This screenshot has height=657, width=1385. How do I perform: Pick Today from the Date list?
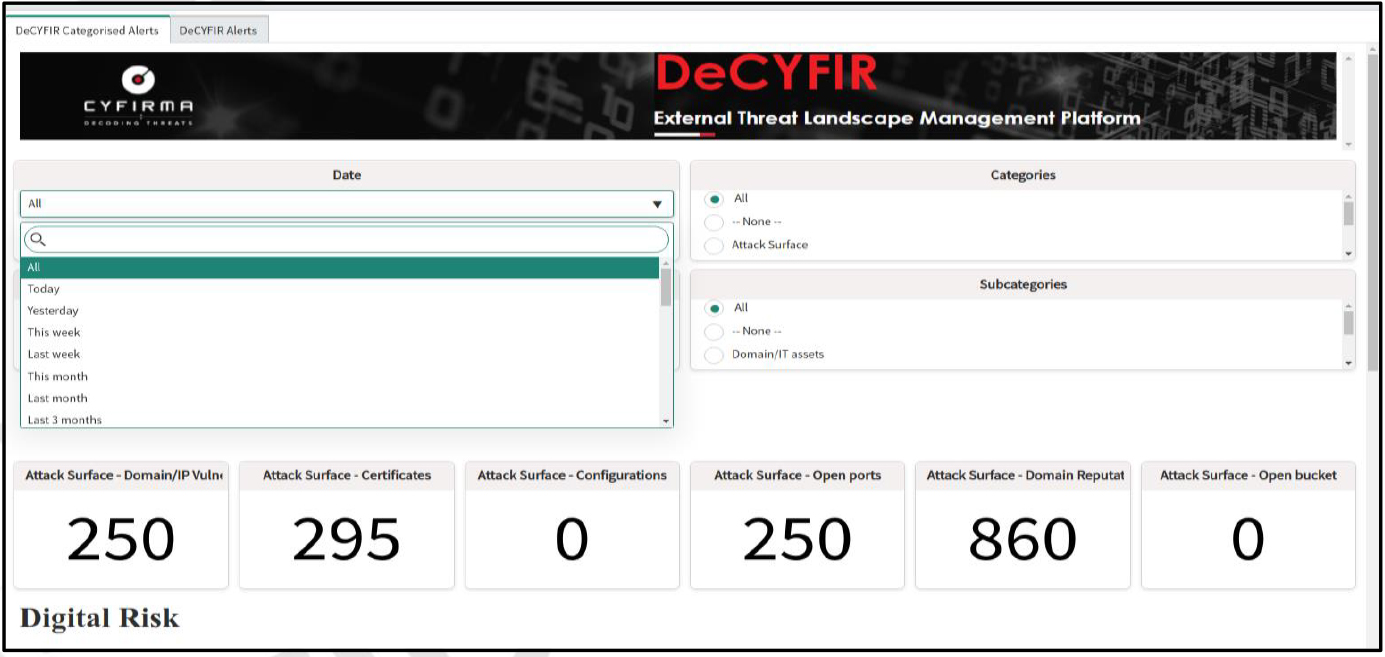coord(340,289)
